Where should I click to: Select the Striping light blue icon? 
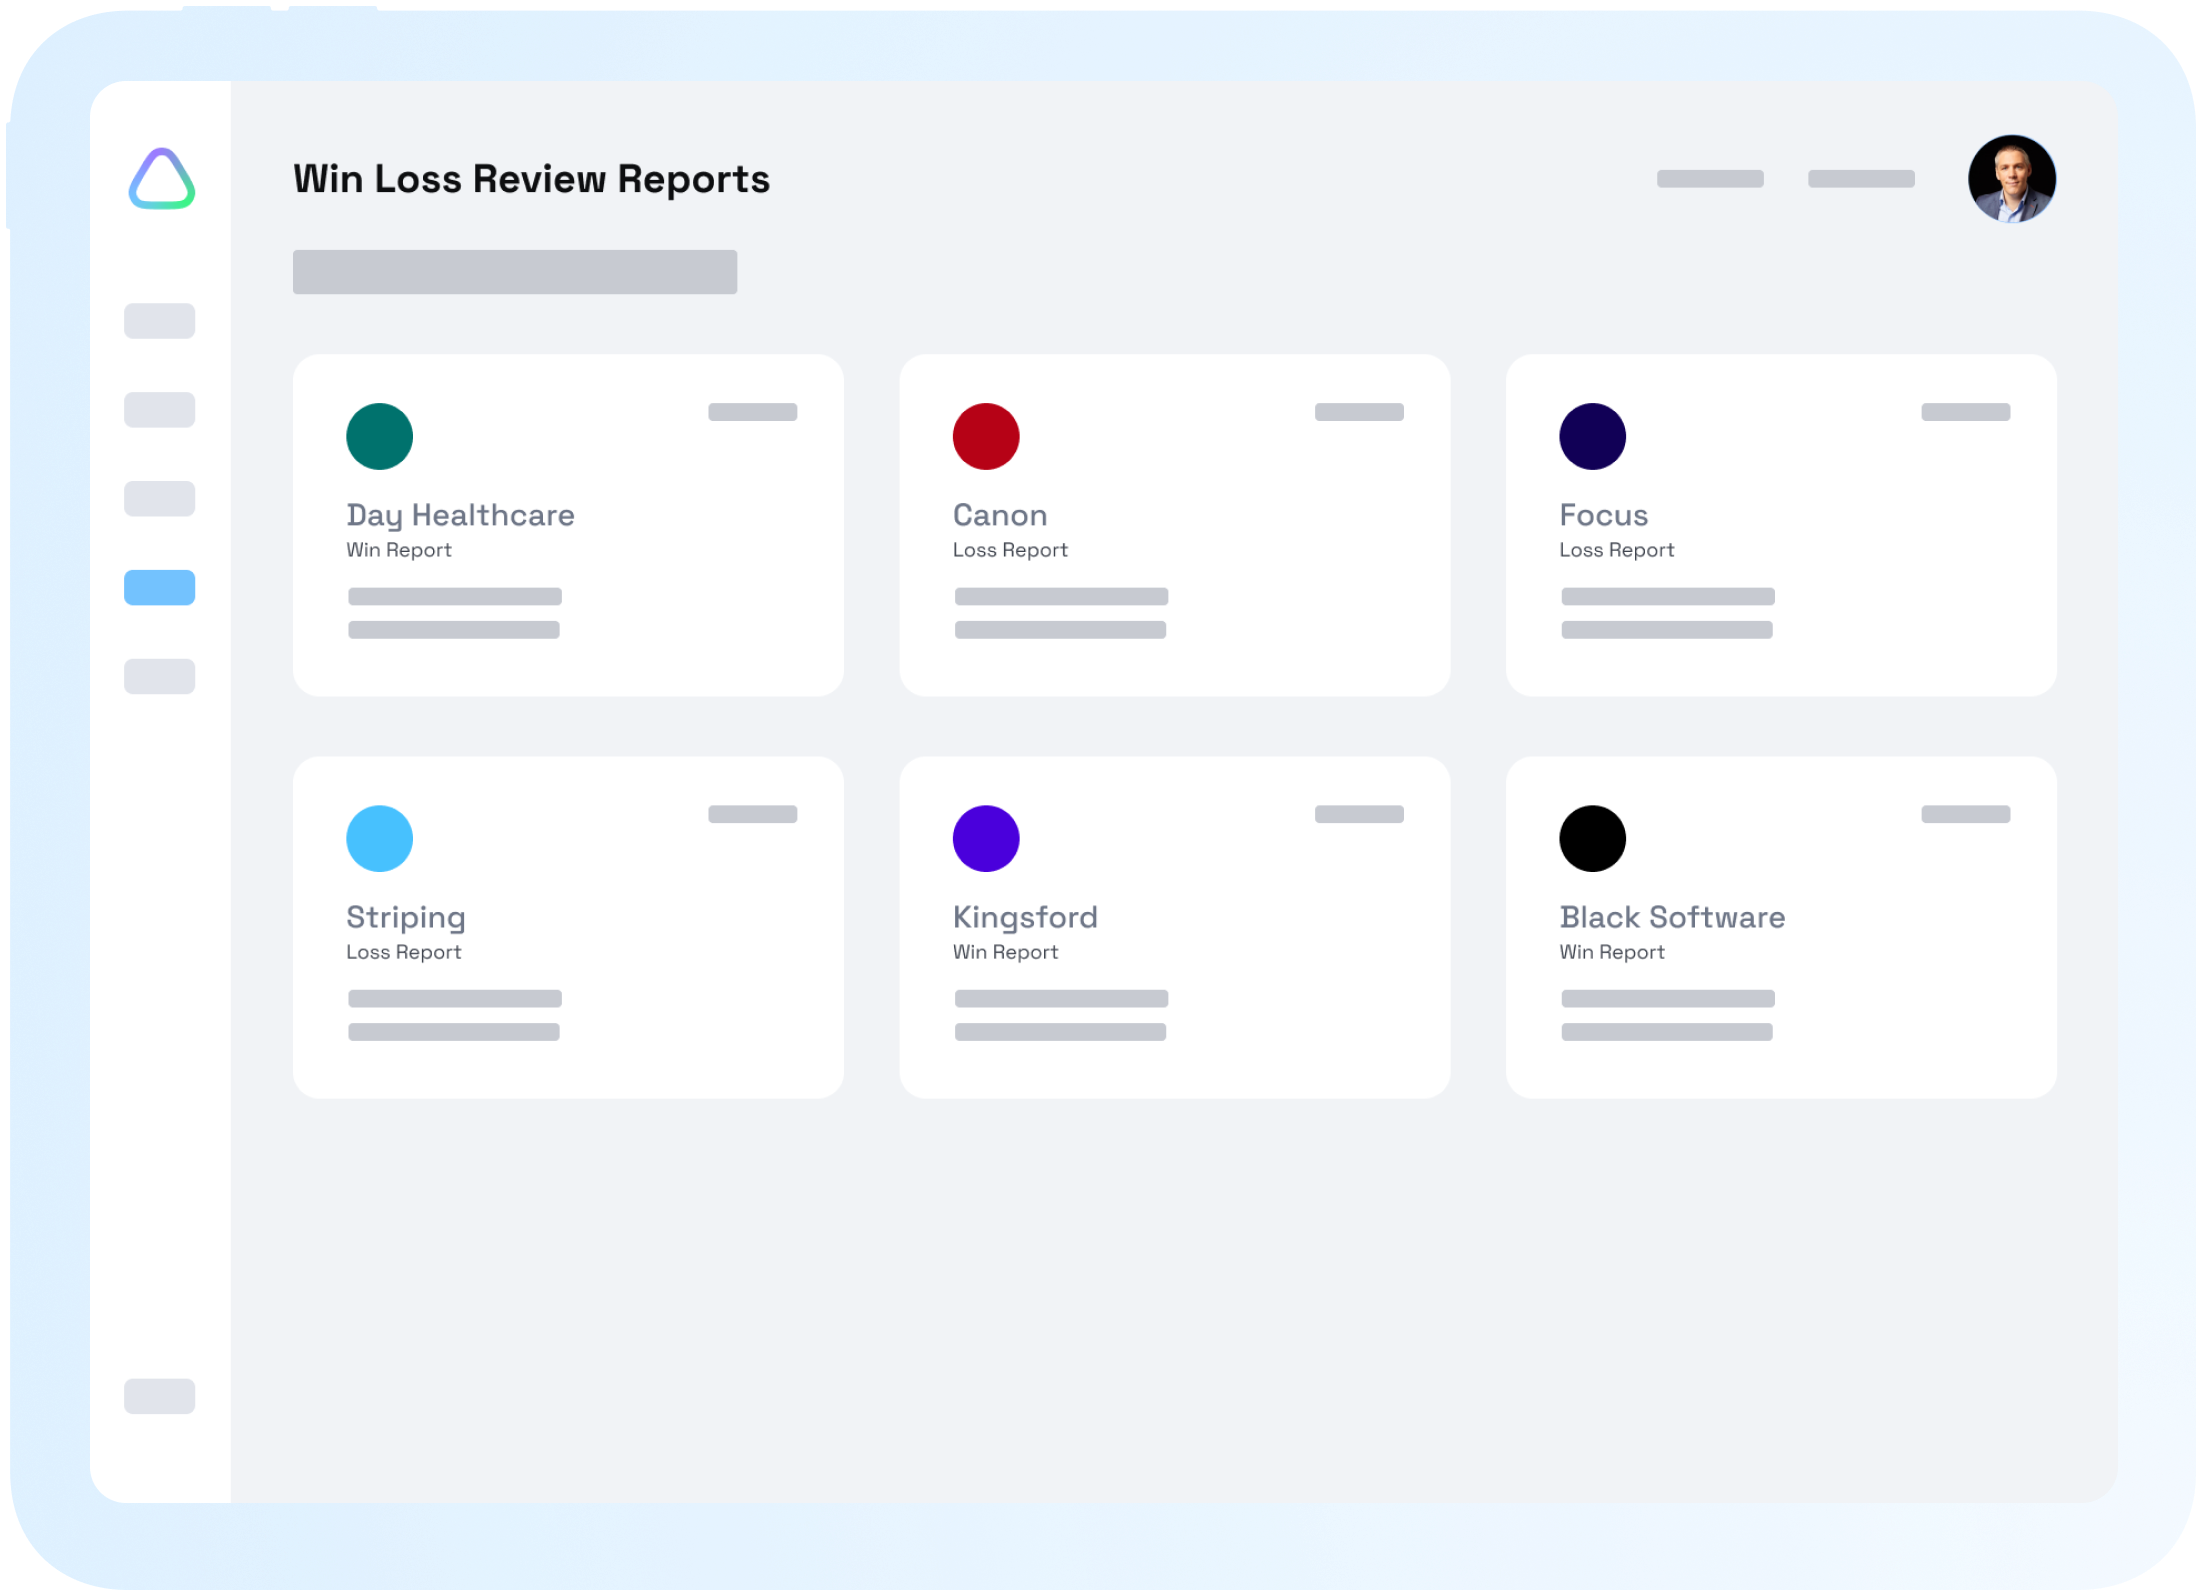coord(379,838)
